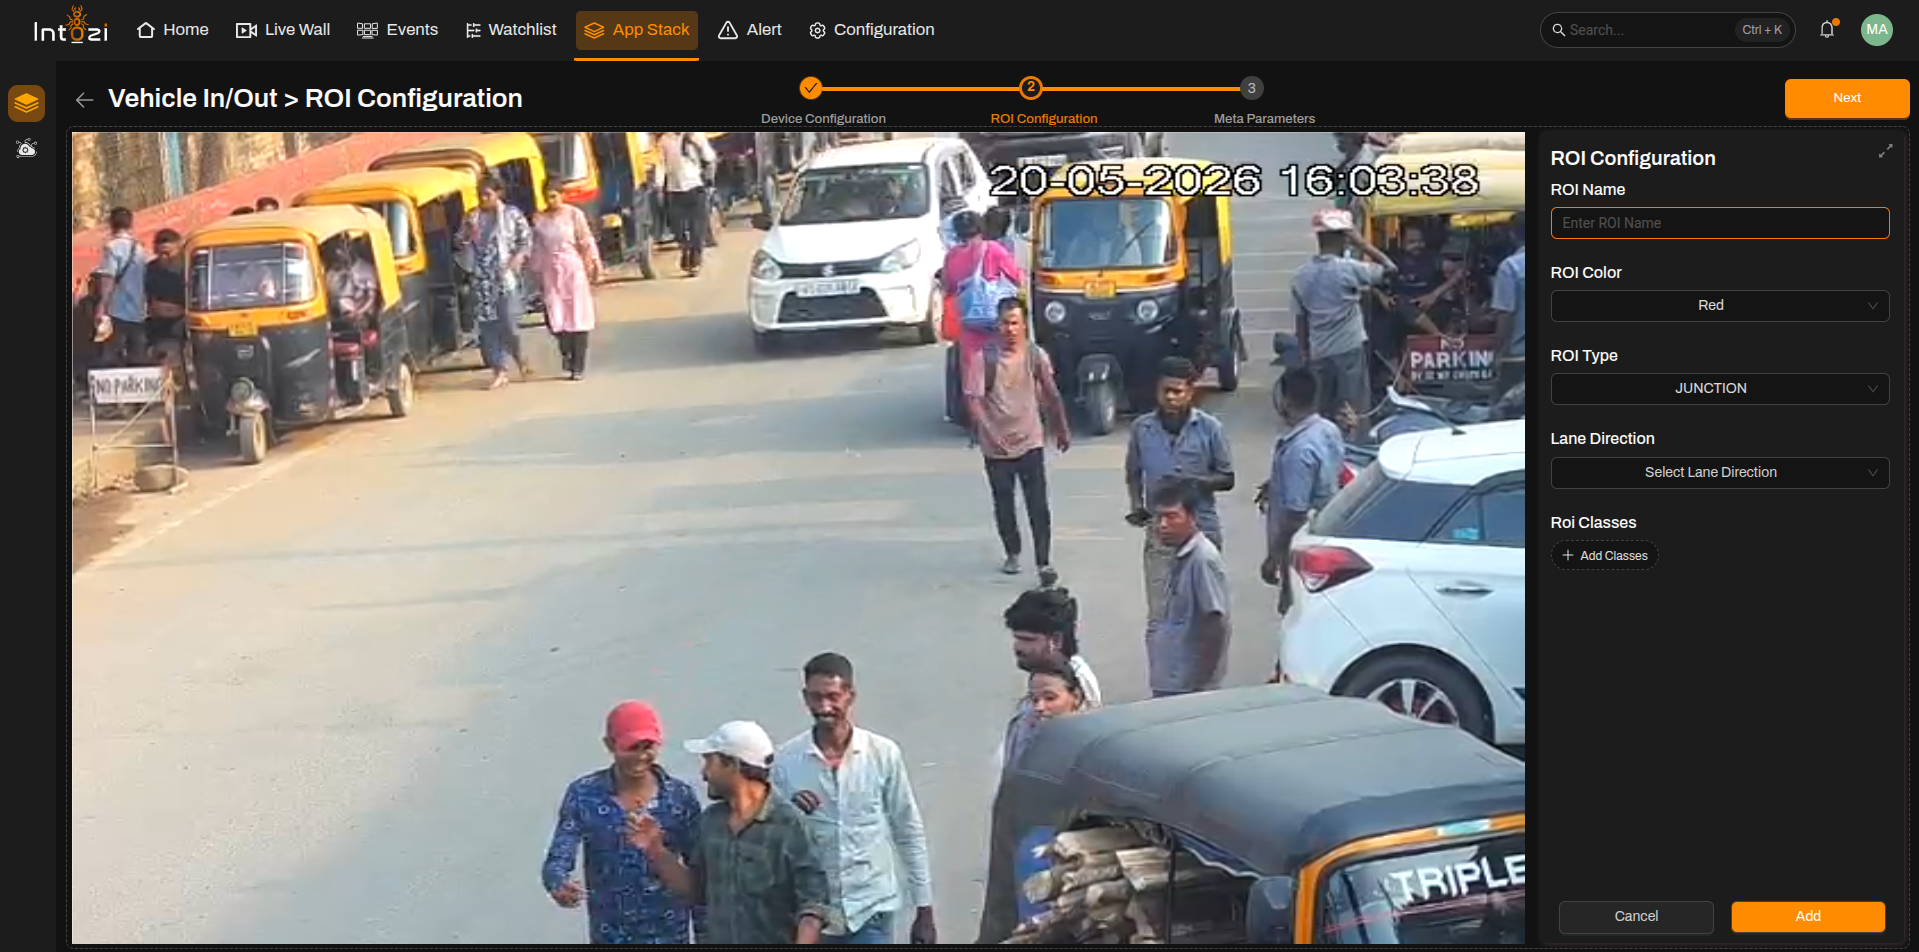Select the completed Device Configuration step

811,88
